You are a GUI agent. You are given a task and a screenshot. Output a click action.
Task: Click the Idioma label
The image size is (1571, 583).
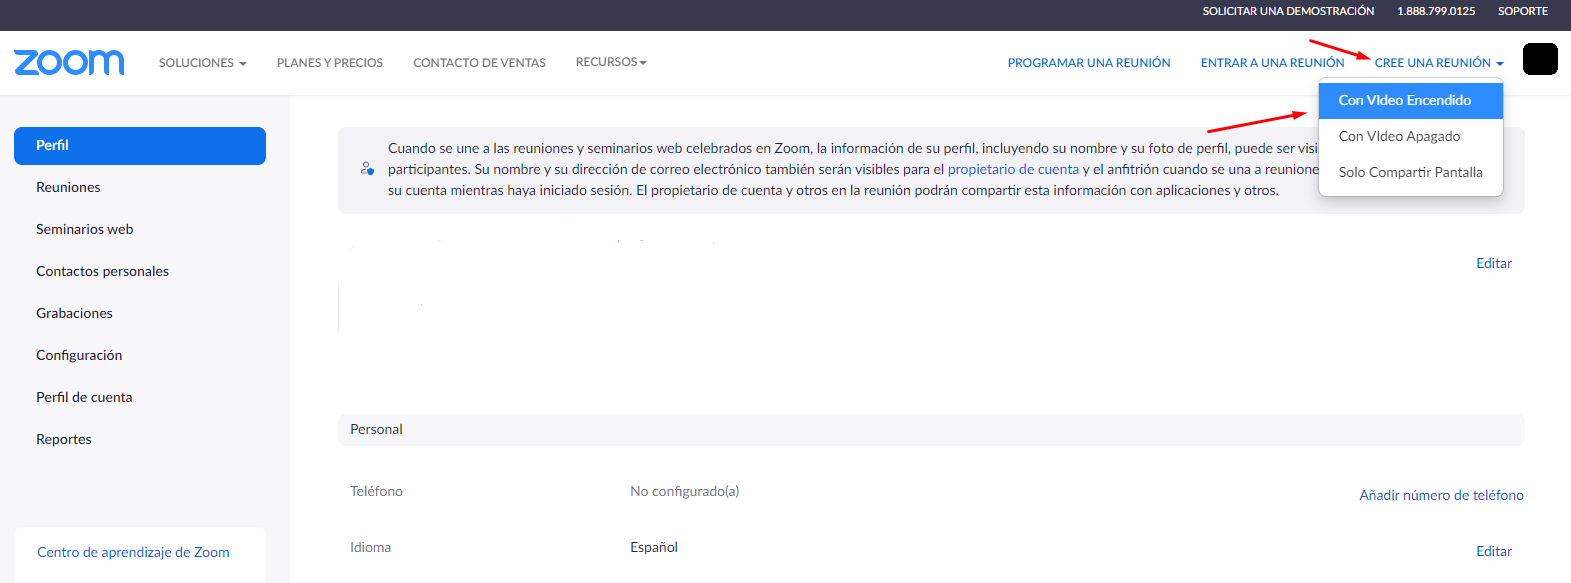370,547
